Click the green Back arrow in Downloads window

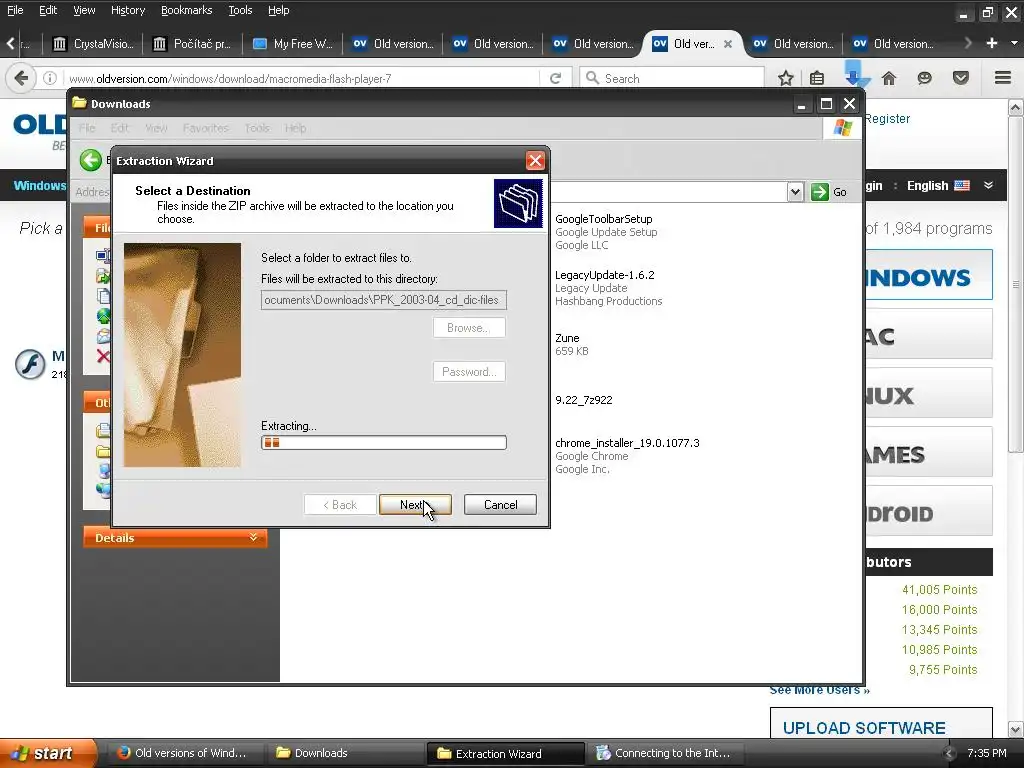(91, 160)
